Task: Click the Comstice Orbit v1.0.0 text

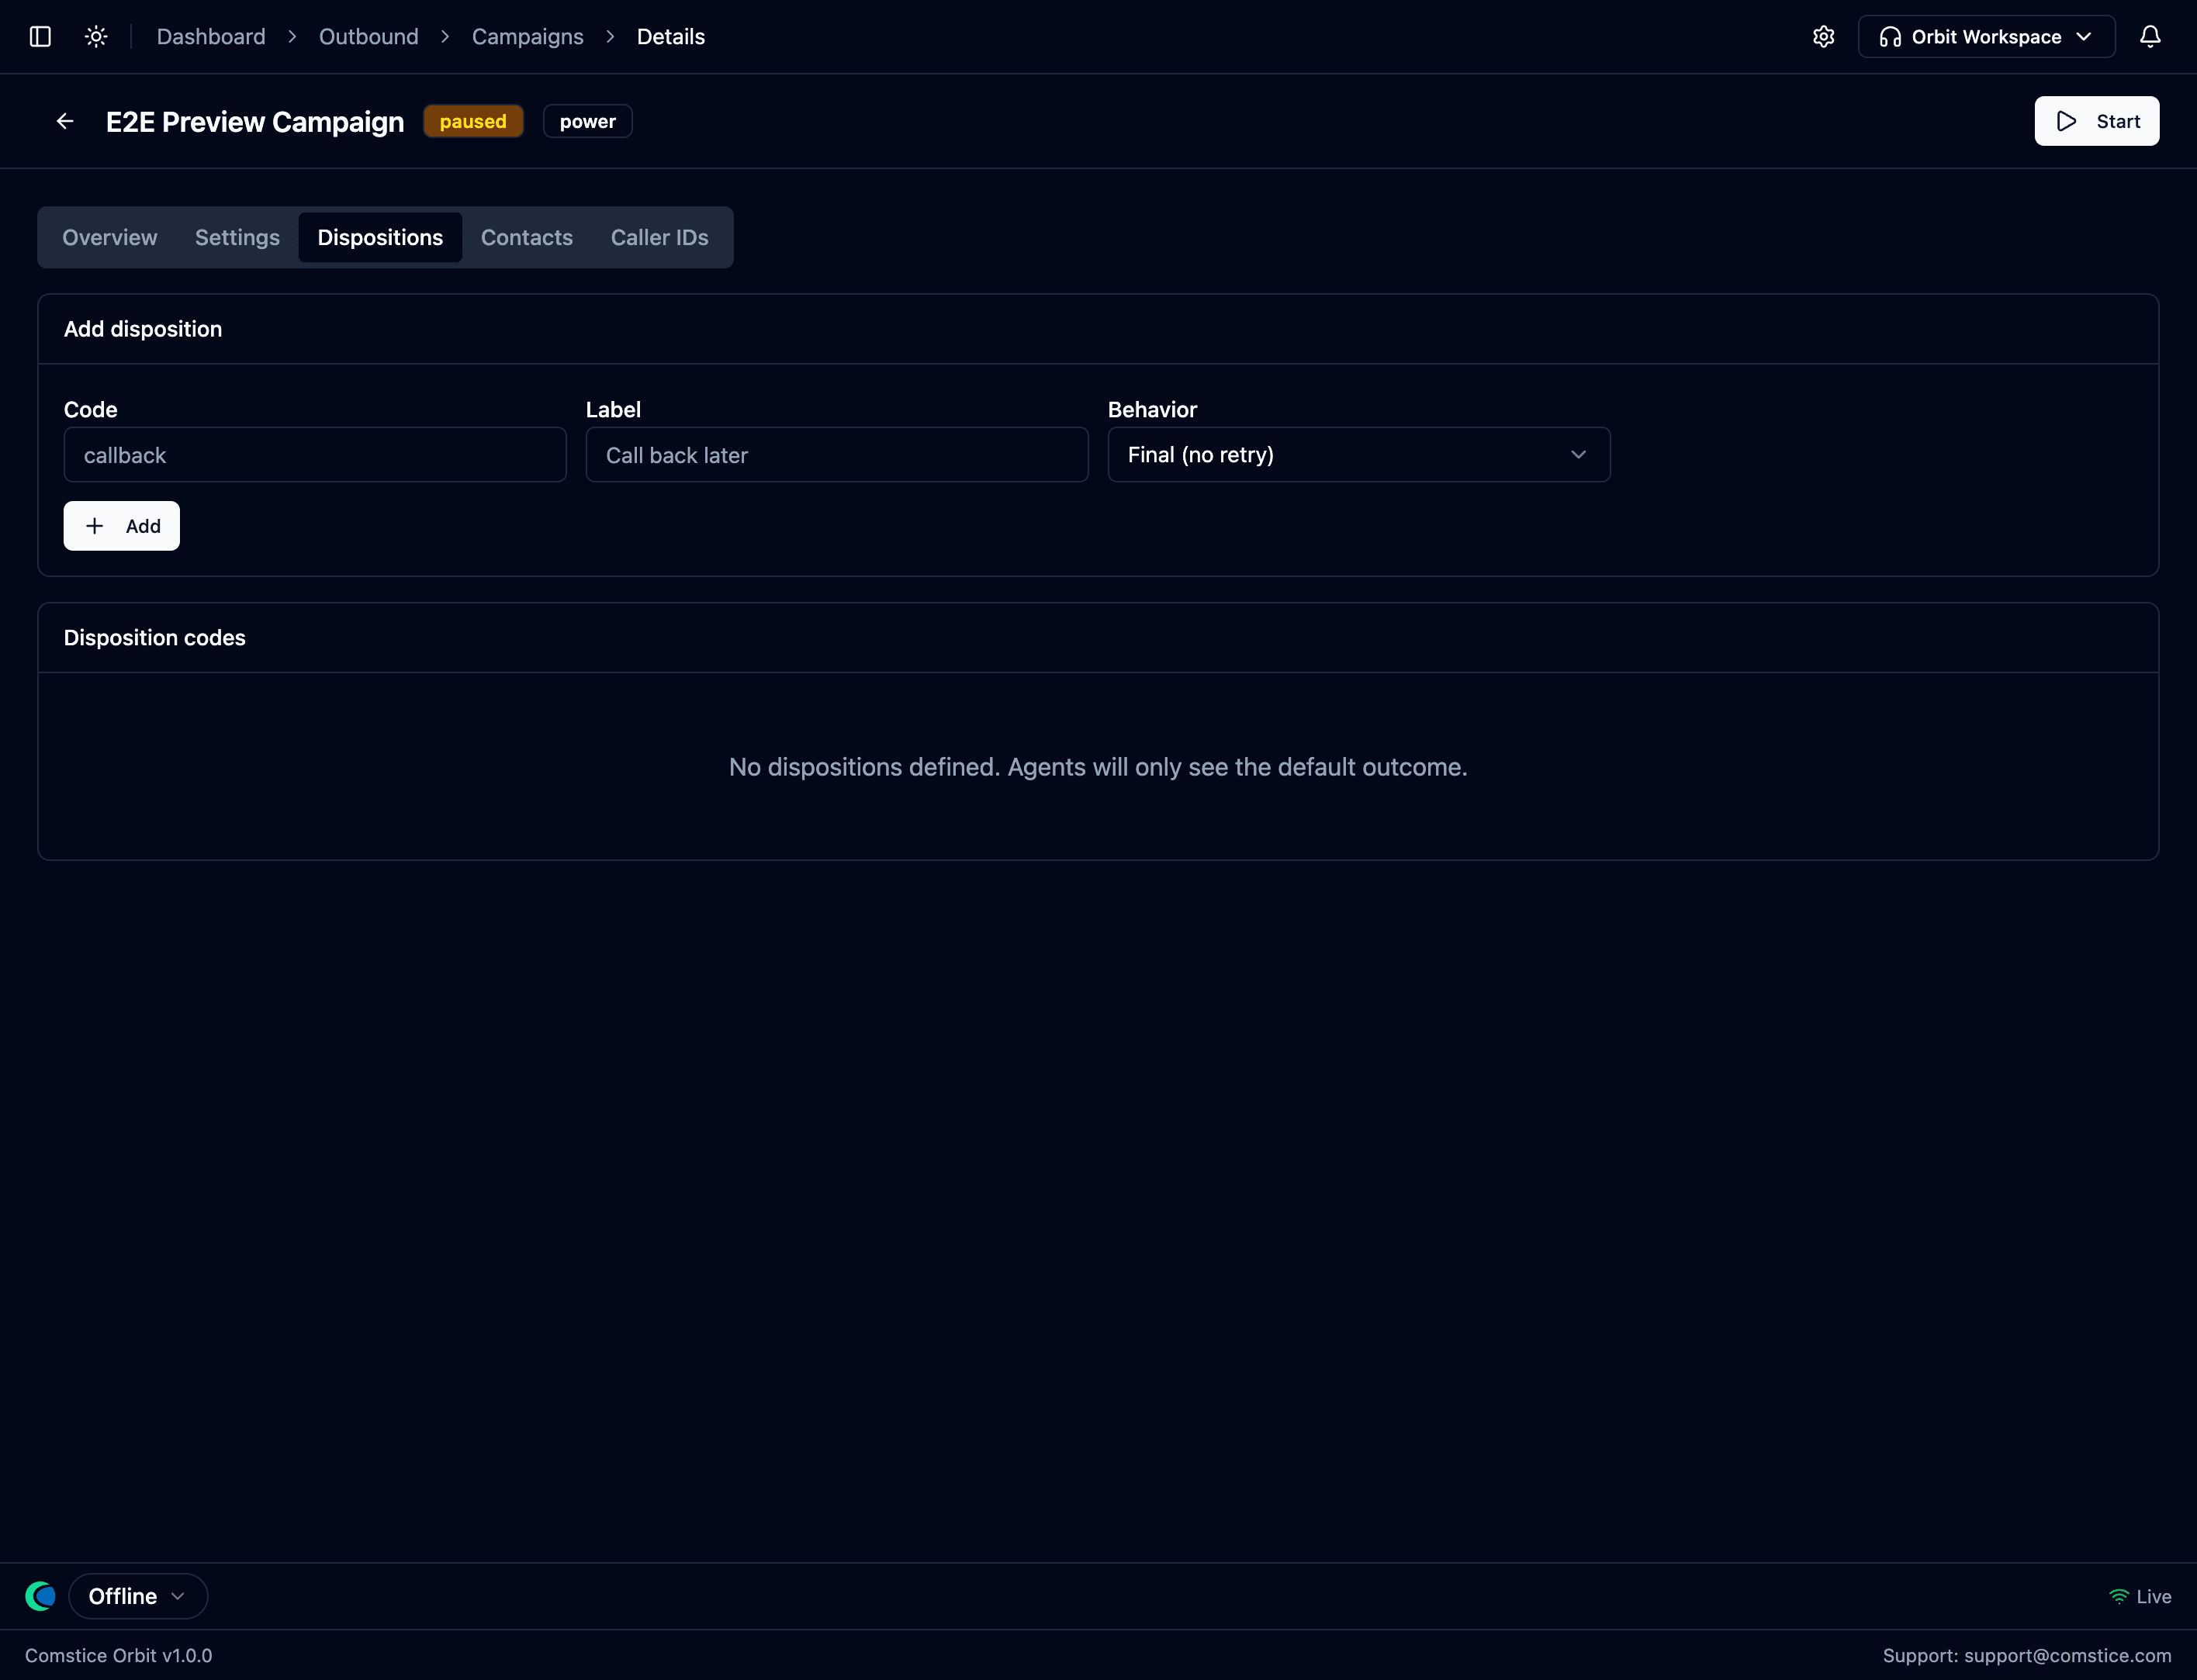Action: 119,1656
